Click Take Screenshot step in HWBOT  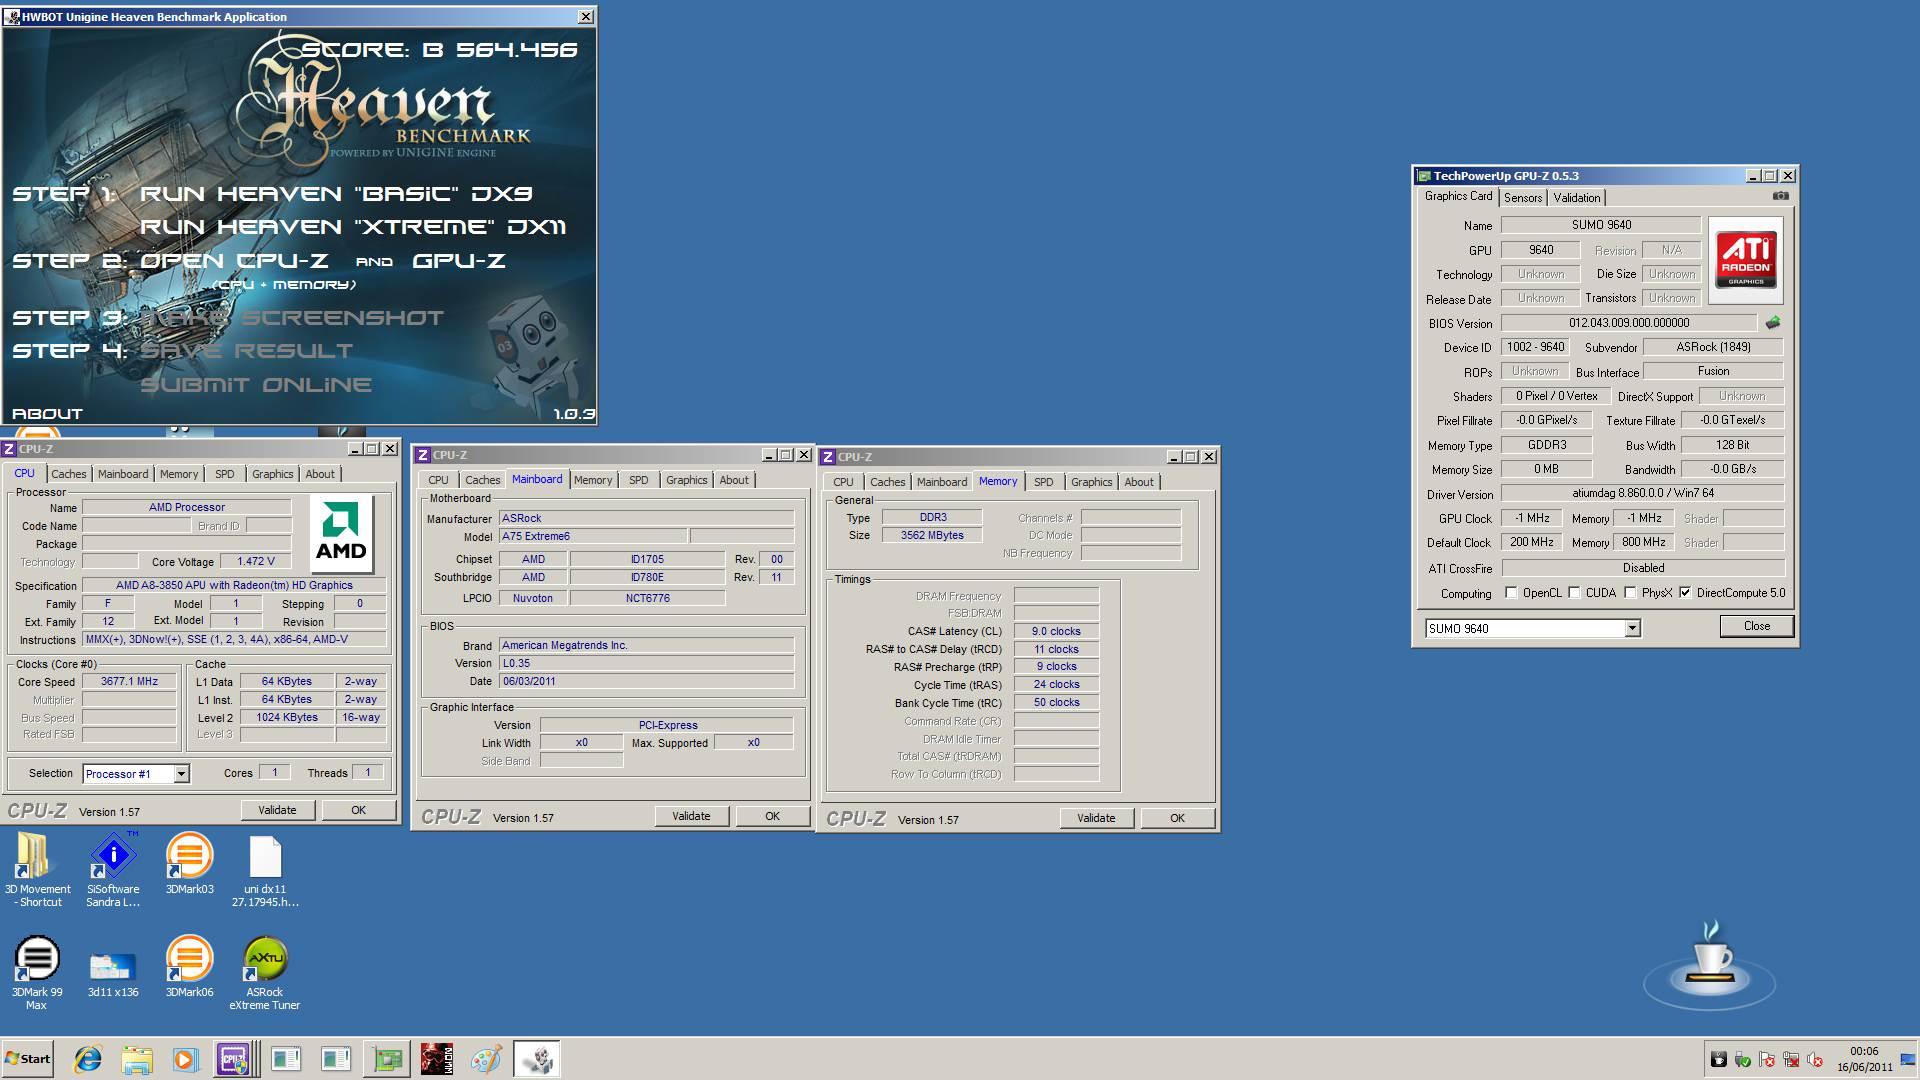click(x=292, y=318)
